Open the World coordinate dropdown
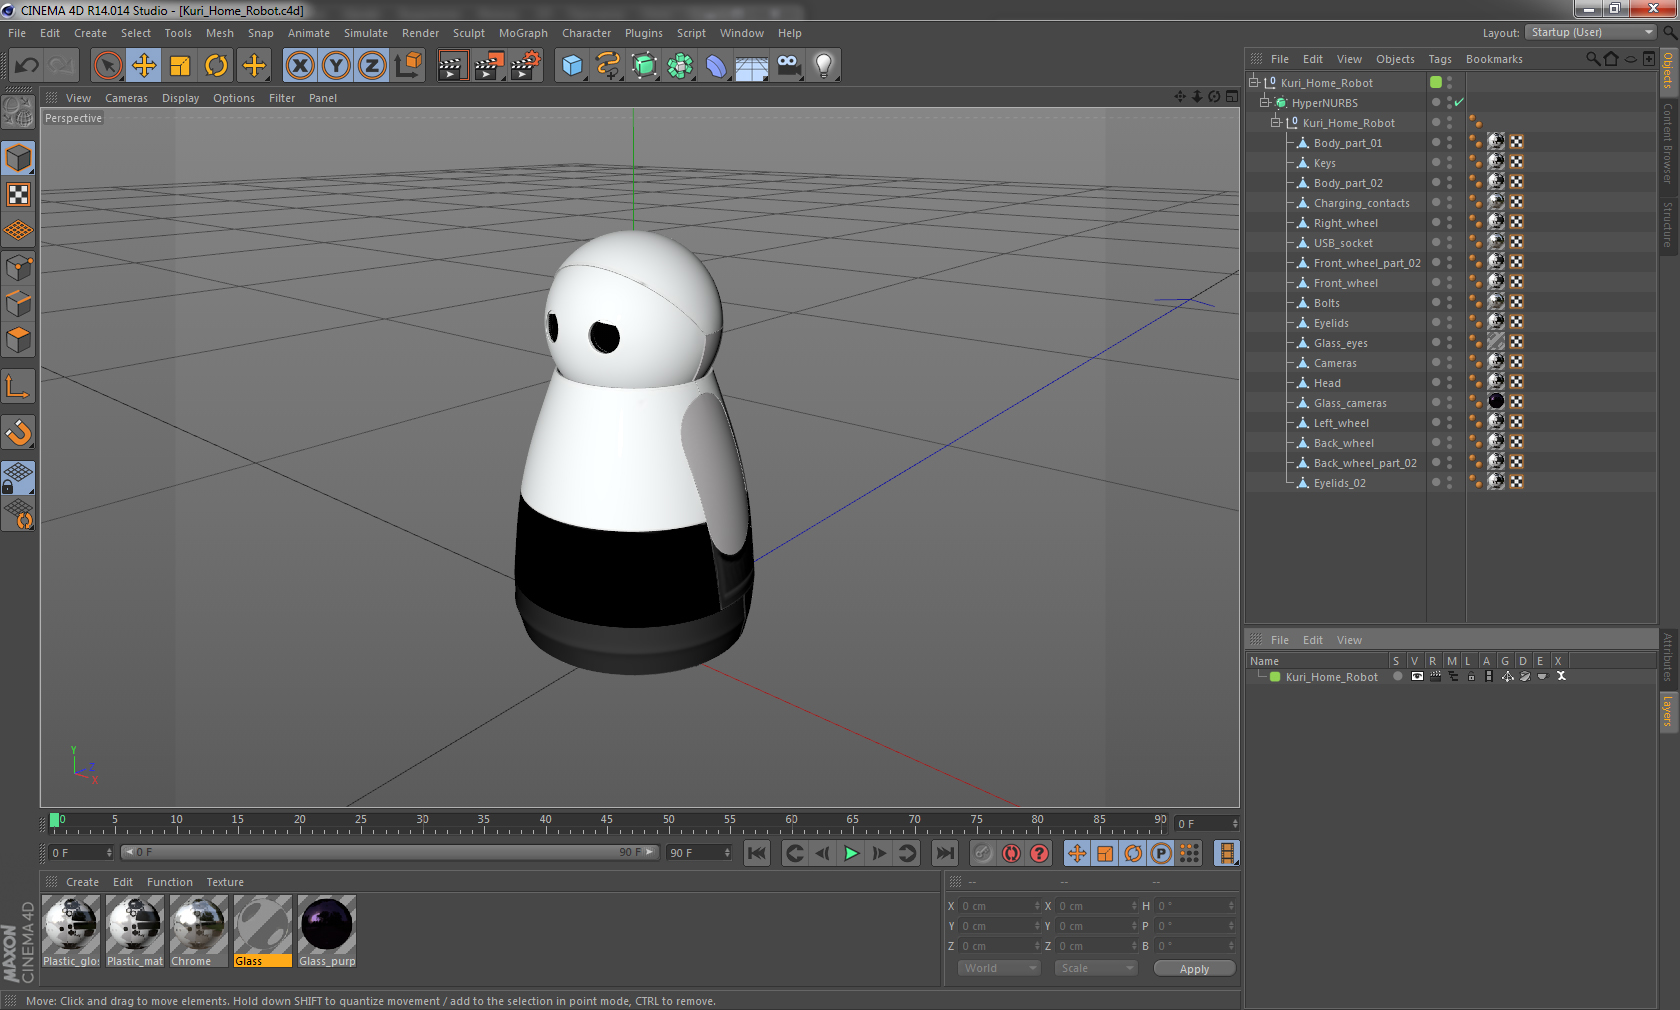The image size is (1680, 1010). pos(999,968)
